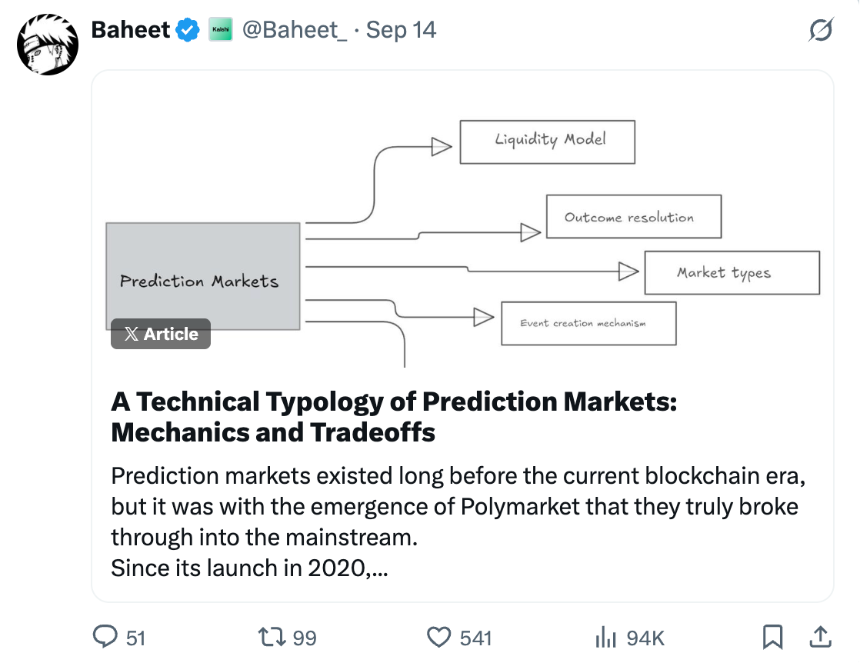Click the article preview description text
This screenshot has width=860, height=663.
(455, 522)
